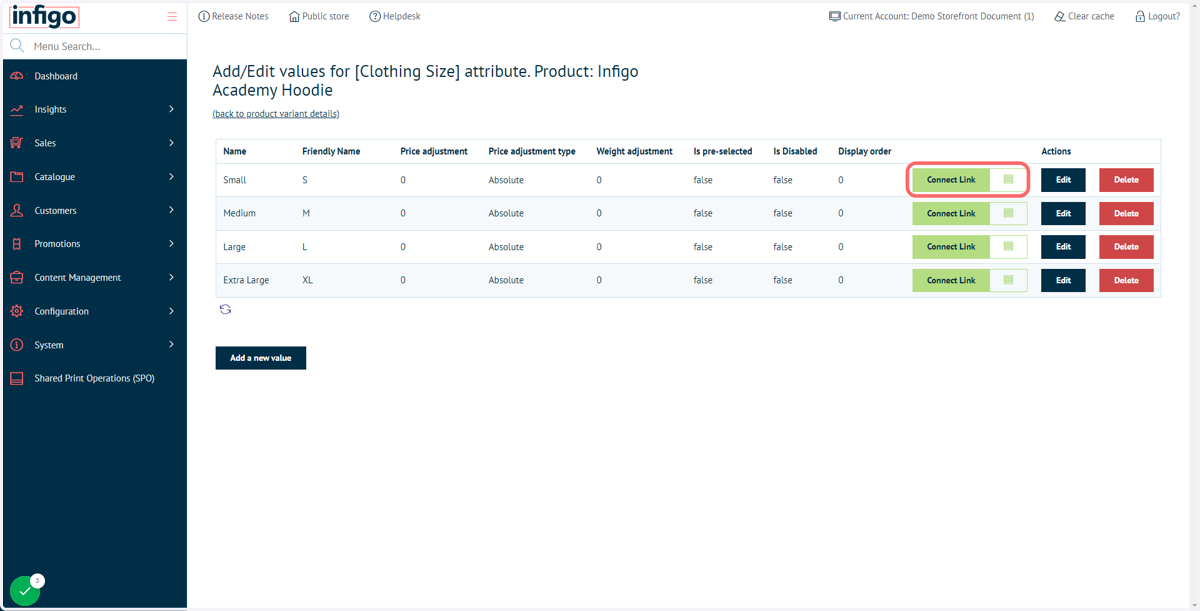Viewport: 1200px width, 611px height.
Task: Click Connect Link for Extra Large
Action: [951, 280]
